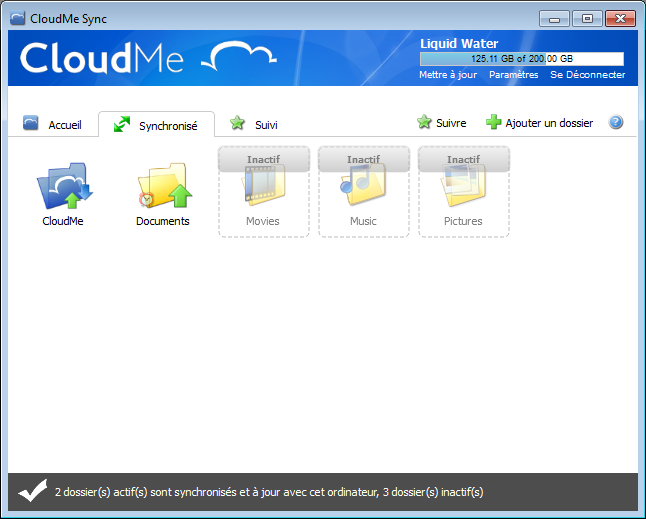Click the Liquid Water account name

coord(459,44)
